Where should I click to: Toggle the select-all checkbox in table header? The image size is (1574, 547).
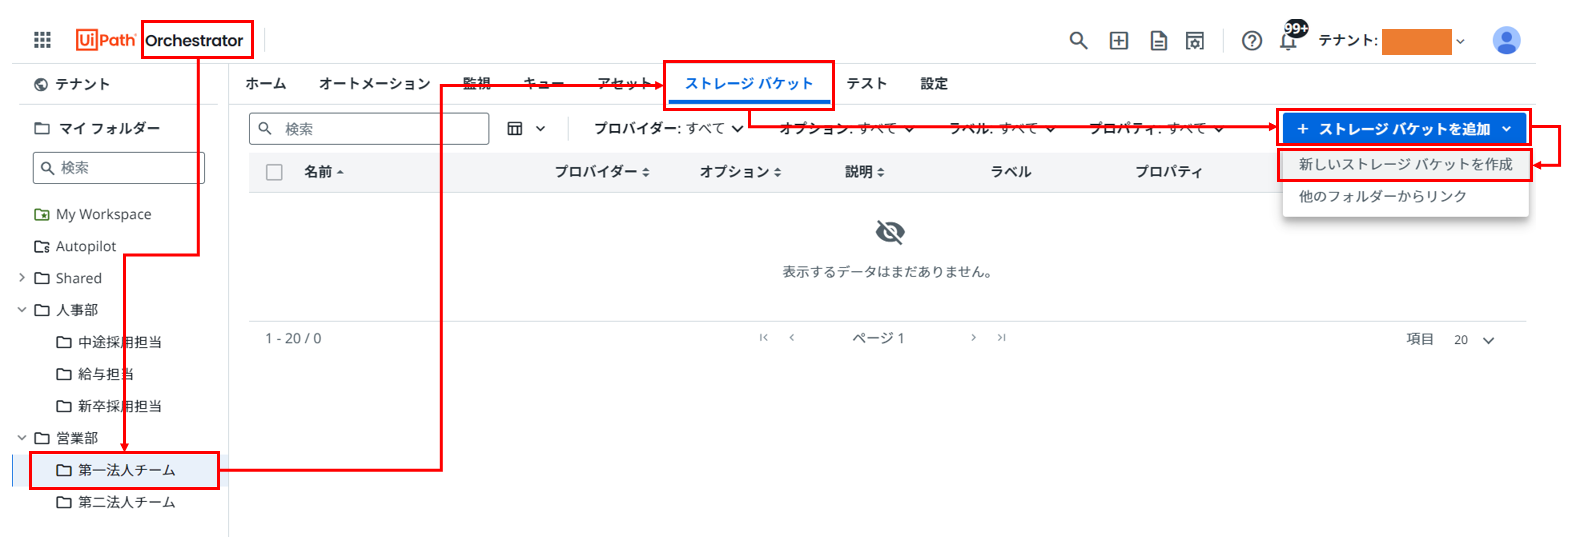(x=274, y=172)
